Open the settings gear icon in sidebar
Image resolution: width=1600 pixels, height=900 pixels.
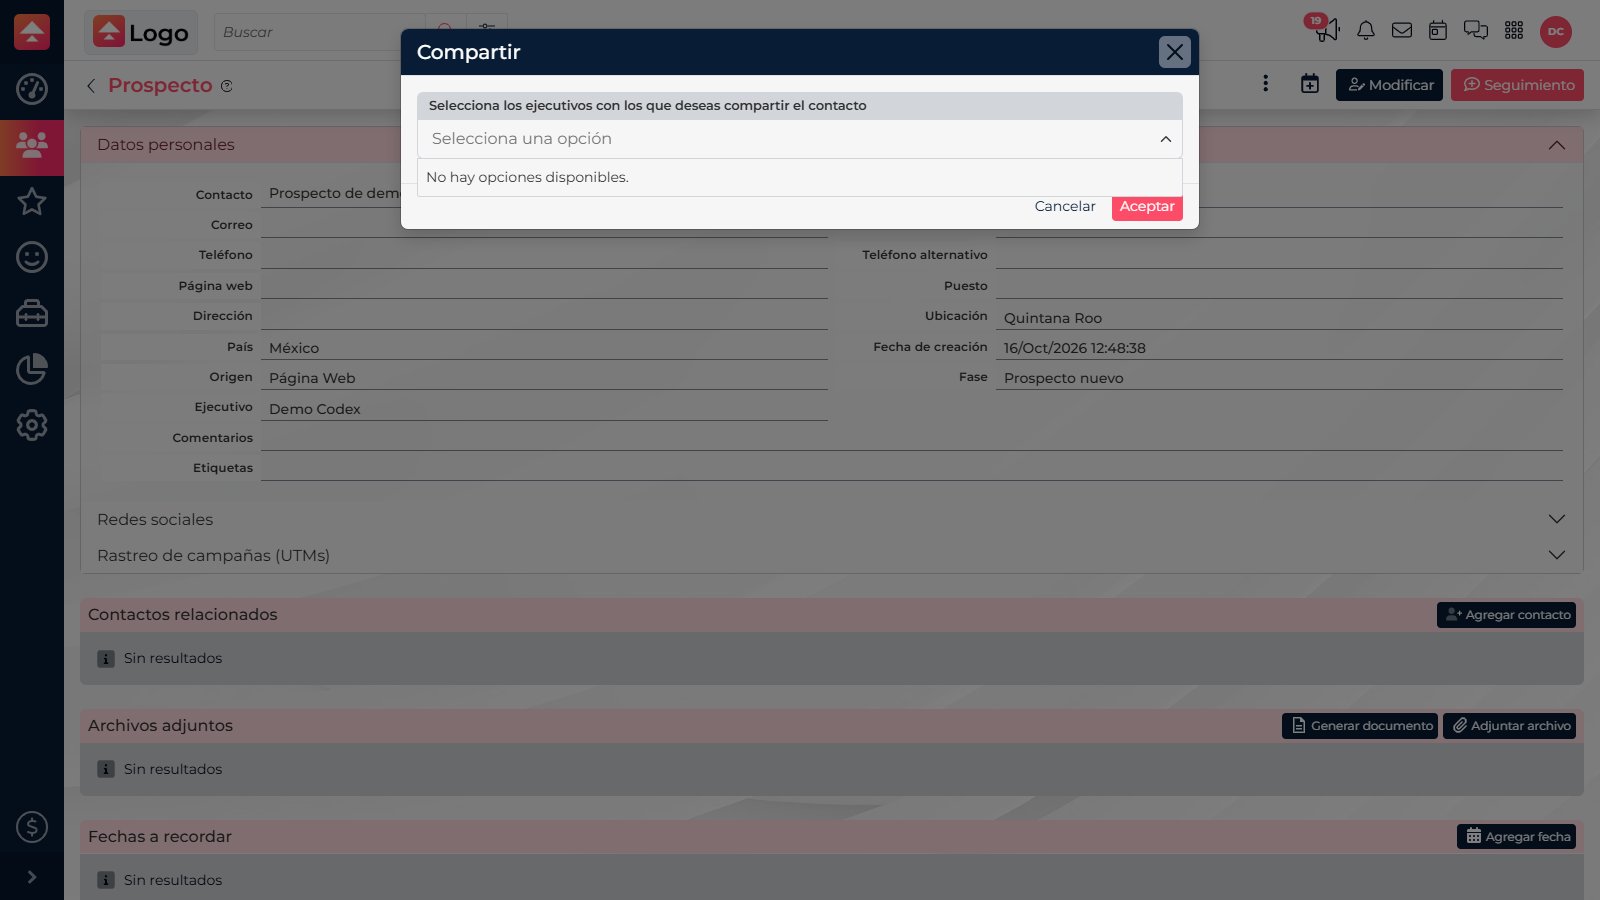coord(32,425)
